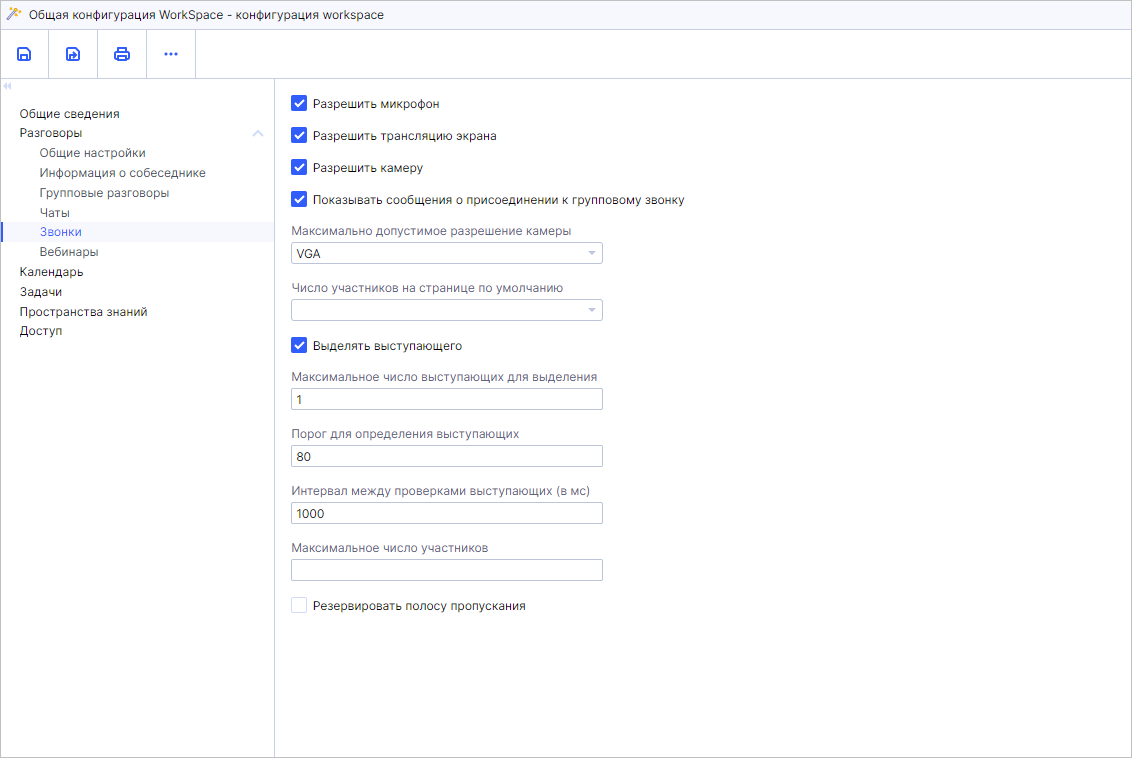Select Разговоры in the sidebar

point(51,133)
